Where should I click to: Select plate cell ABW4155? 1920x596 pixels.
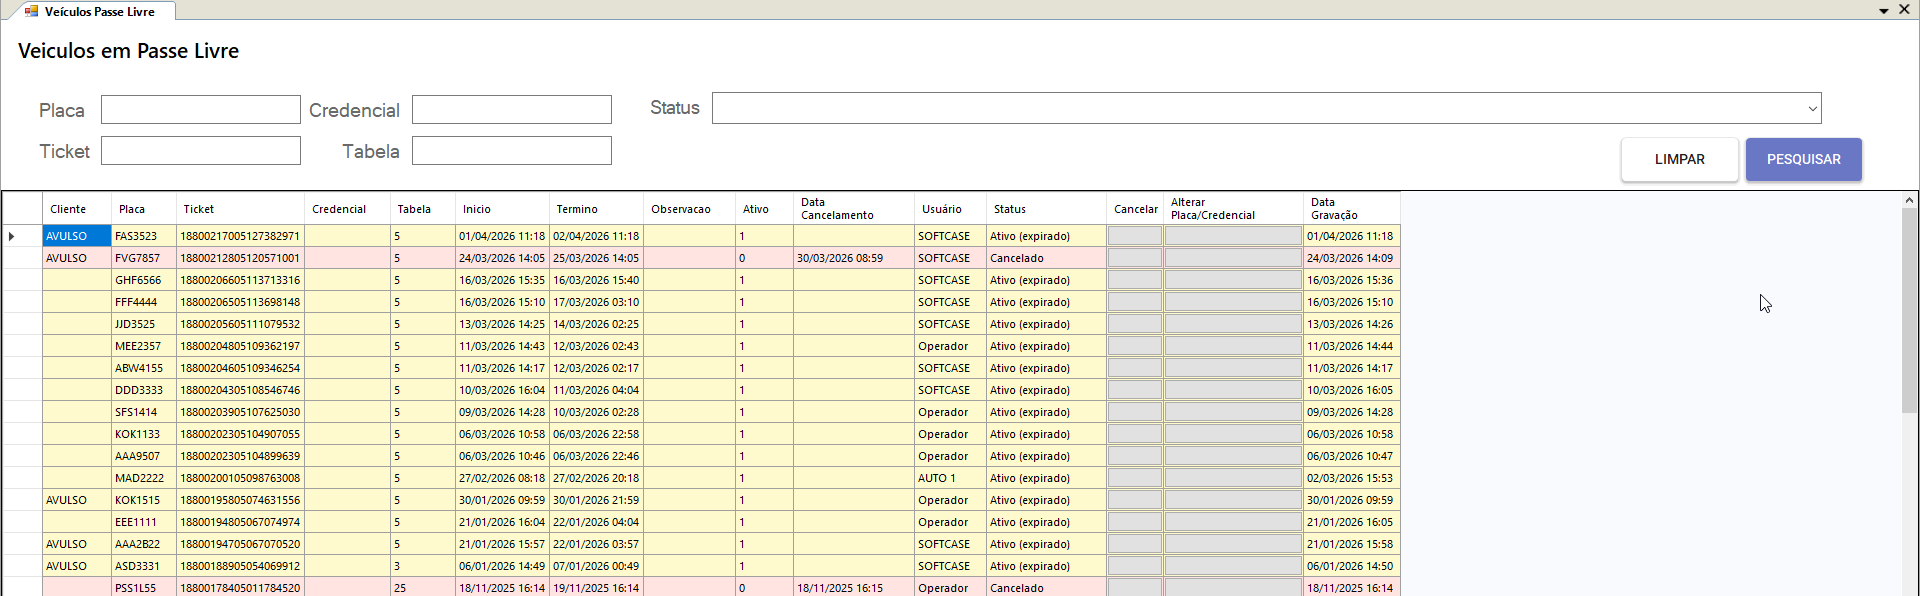tap(144, 368)
